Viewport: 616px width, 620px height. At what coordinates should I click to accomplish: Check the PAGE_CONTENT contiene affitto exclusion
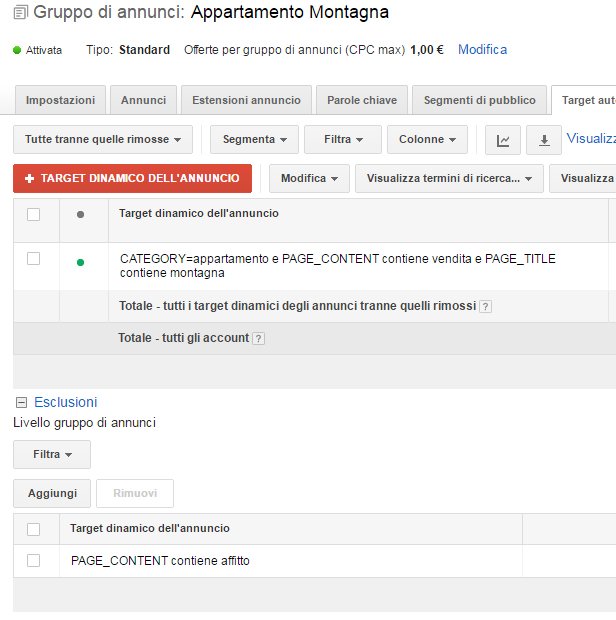34,561
